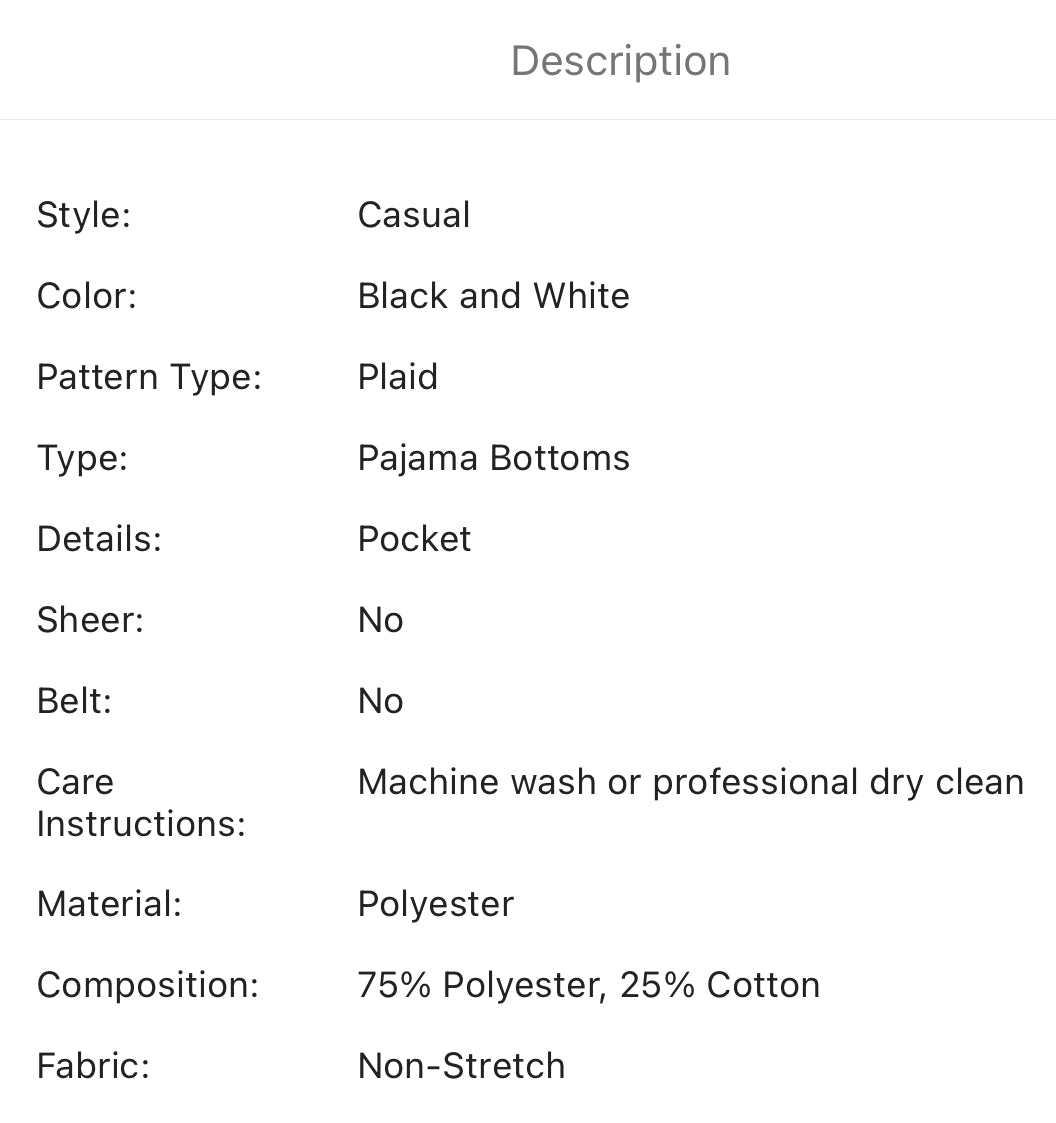Tap the Pajama Bottoms type value

coord(494,458)
